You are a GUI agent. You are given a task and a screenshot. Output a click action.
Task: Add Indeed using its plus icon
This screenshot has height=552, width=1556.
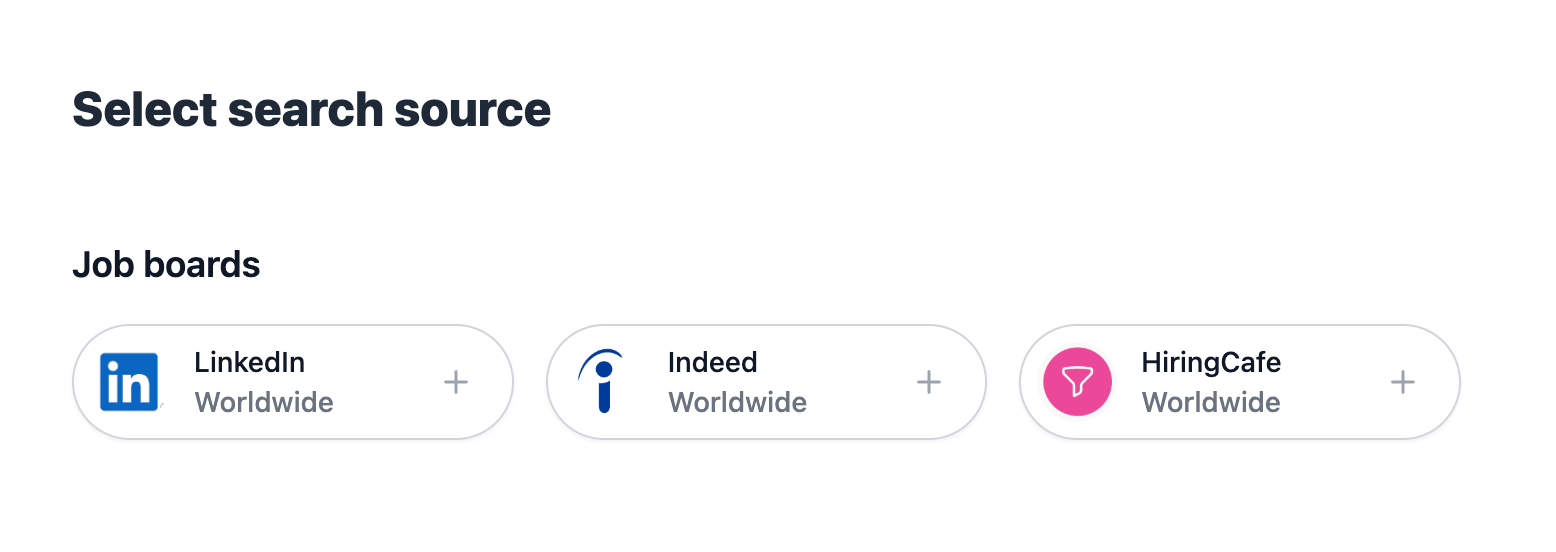pyautogui.click(x=929, y=382)
